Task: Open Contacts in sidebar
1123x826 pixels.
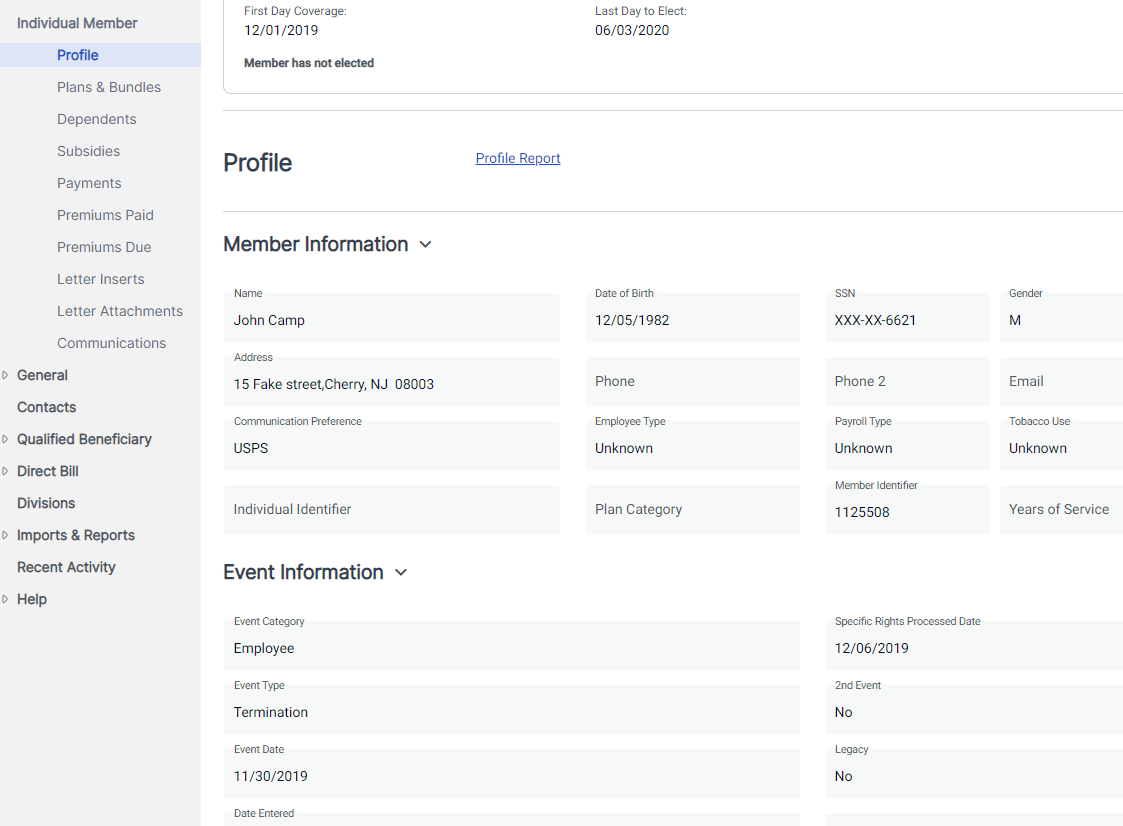Action: click(47, 407)
